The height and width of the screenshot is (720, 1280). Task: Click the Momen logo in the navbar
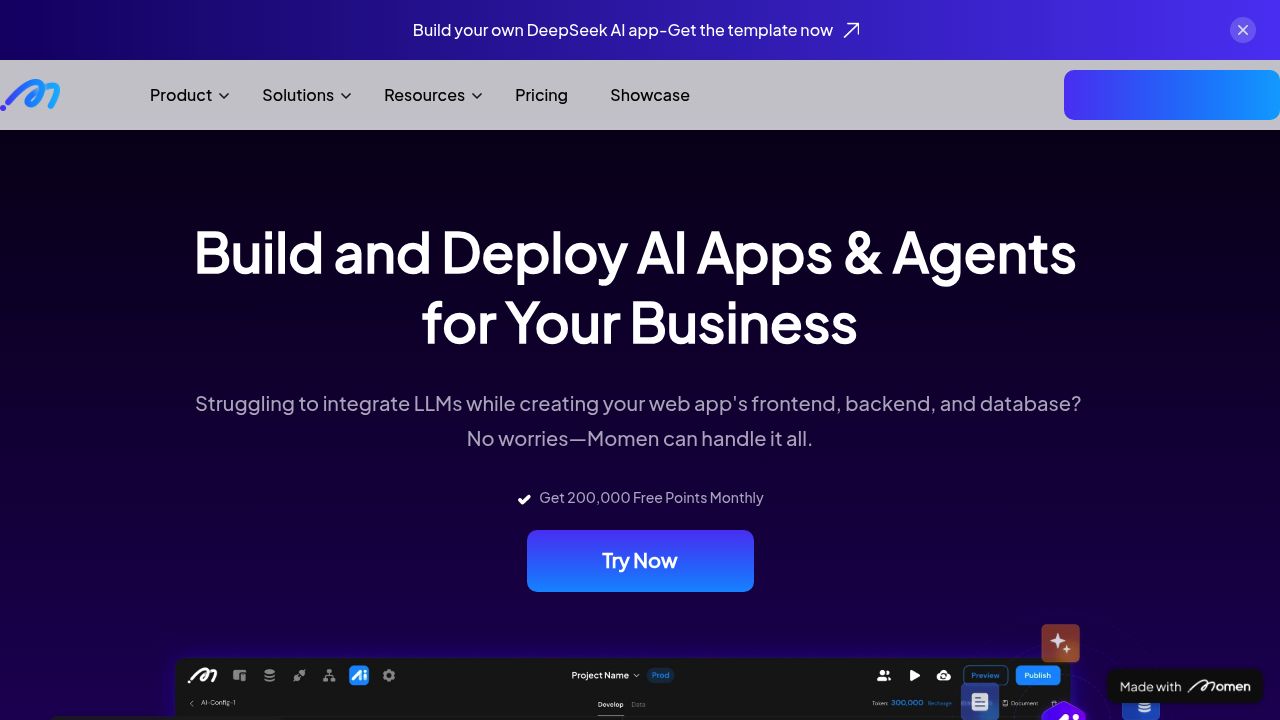(30, 95)
